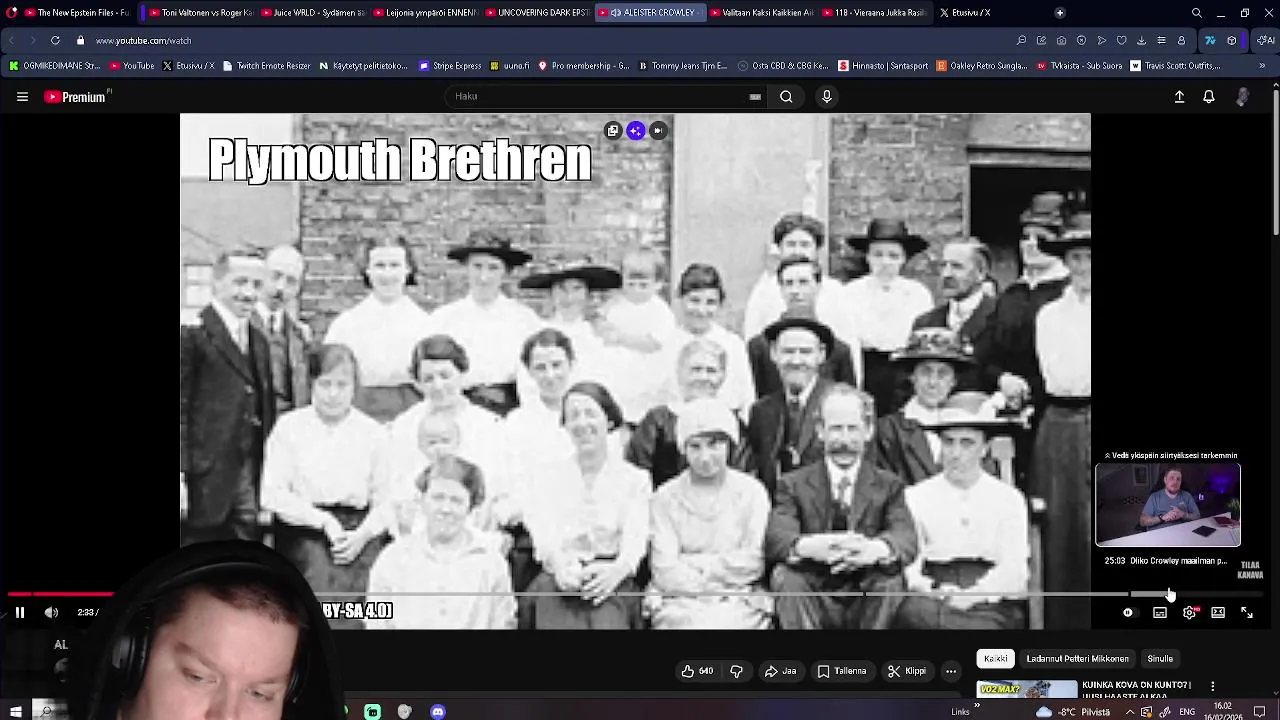The height and width of the screenshot is (720, 1280).
Task: Switch to Valitaan Kaksi Kaikkien tab
Action: pyautogui.click(x=763, y=13)
